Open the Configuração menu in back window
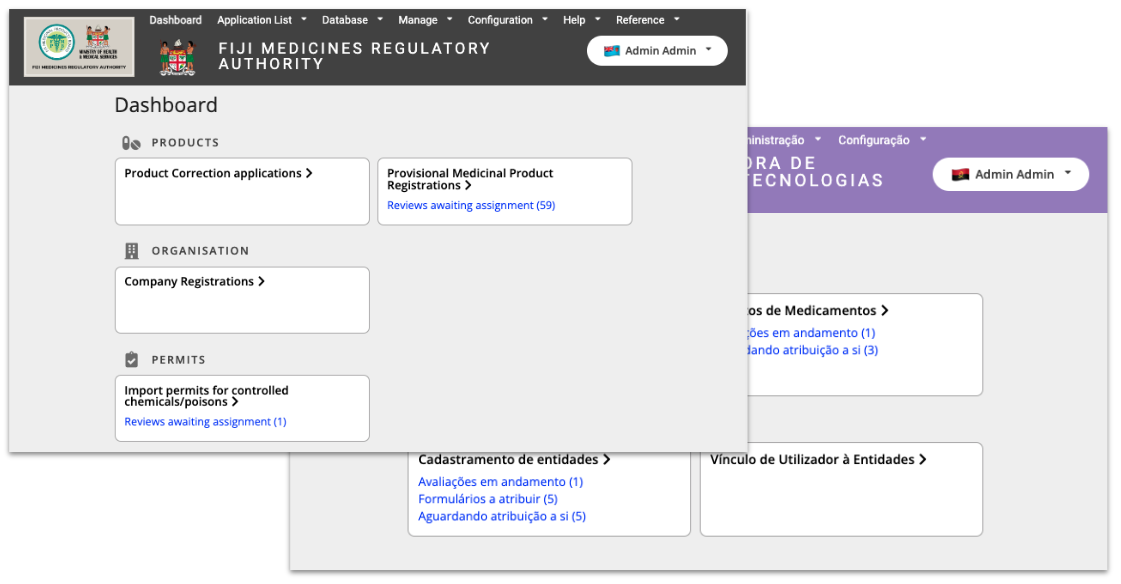The image size is (1121, 584). [x=882, y=140]
